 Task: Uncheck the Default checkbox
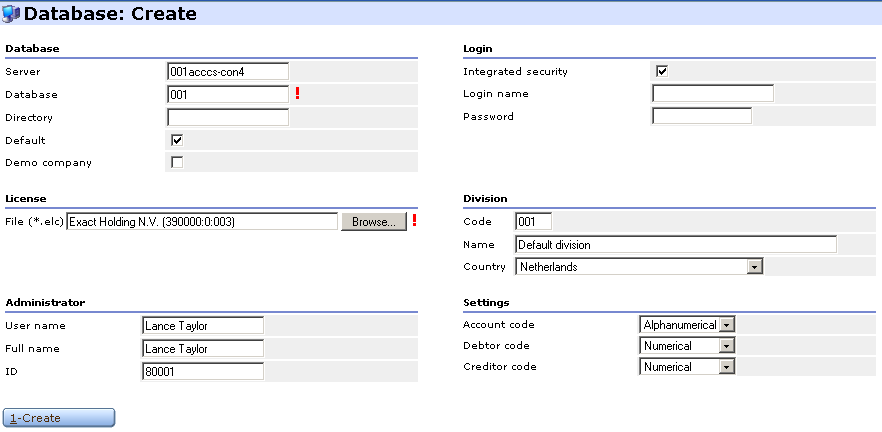[x=177, y=140]
